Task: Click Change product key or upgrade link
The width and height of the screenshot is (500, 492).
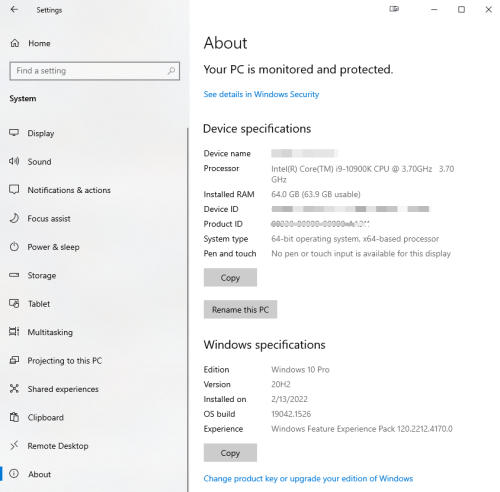Action: tap(308, 479)
